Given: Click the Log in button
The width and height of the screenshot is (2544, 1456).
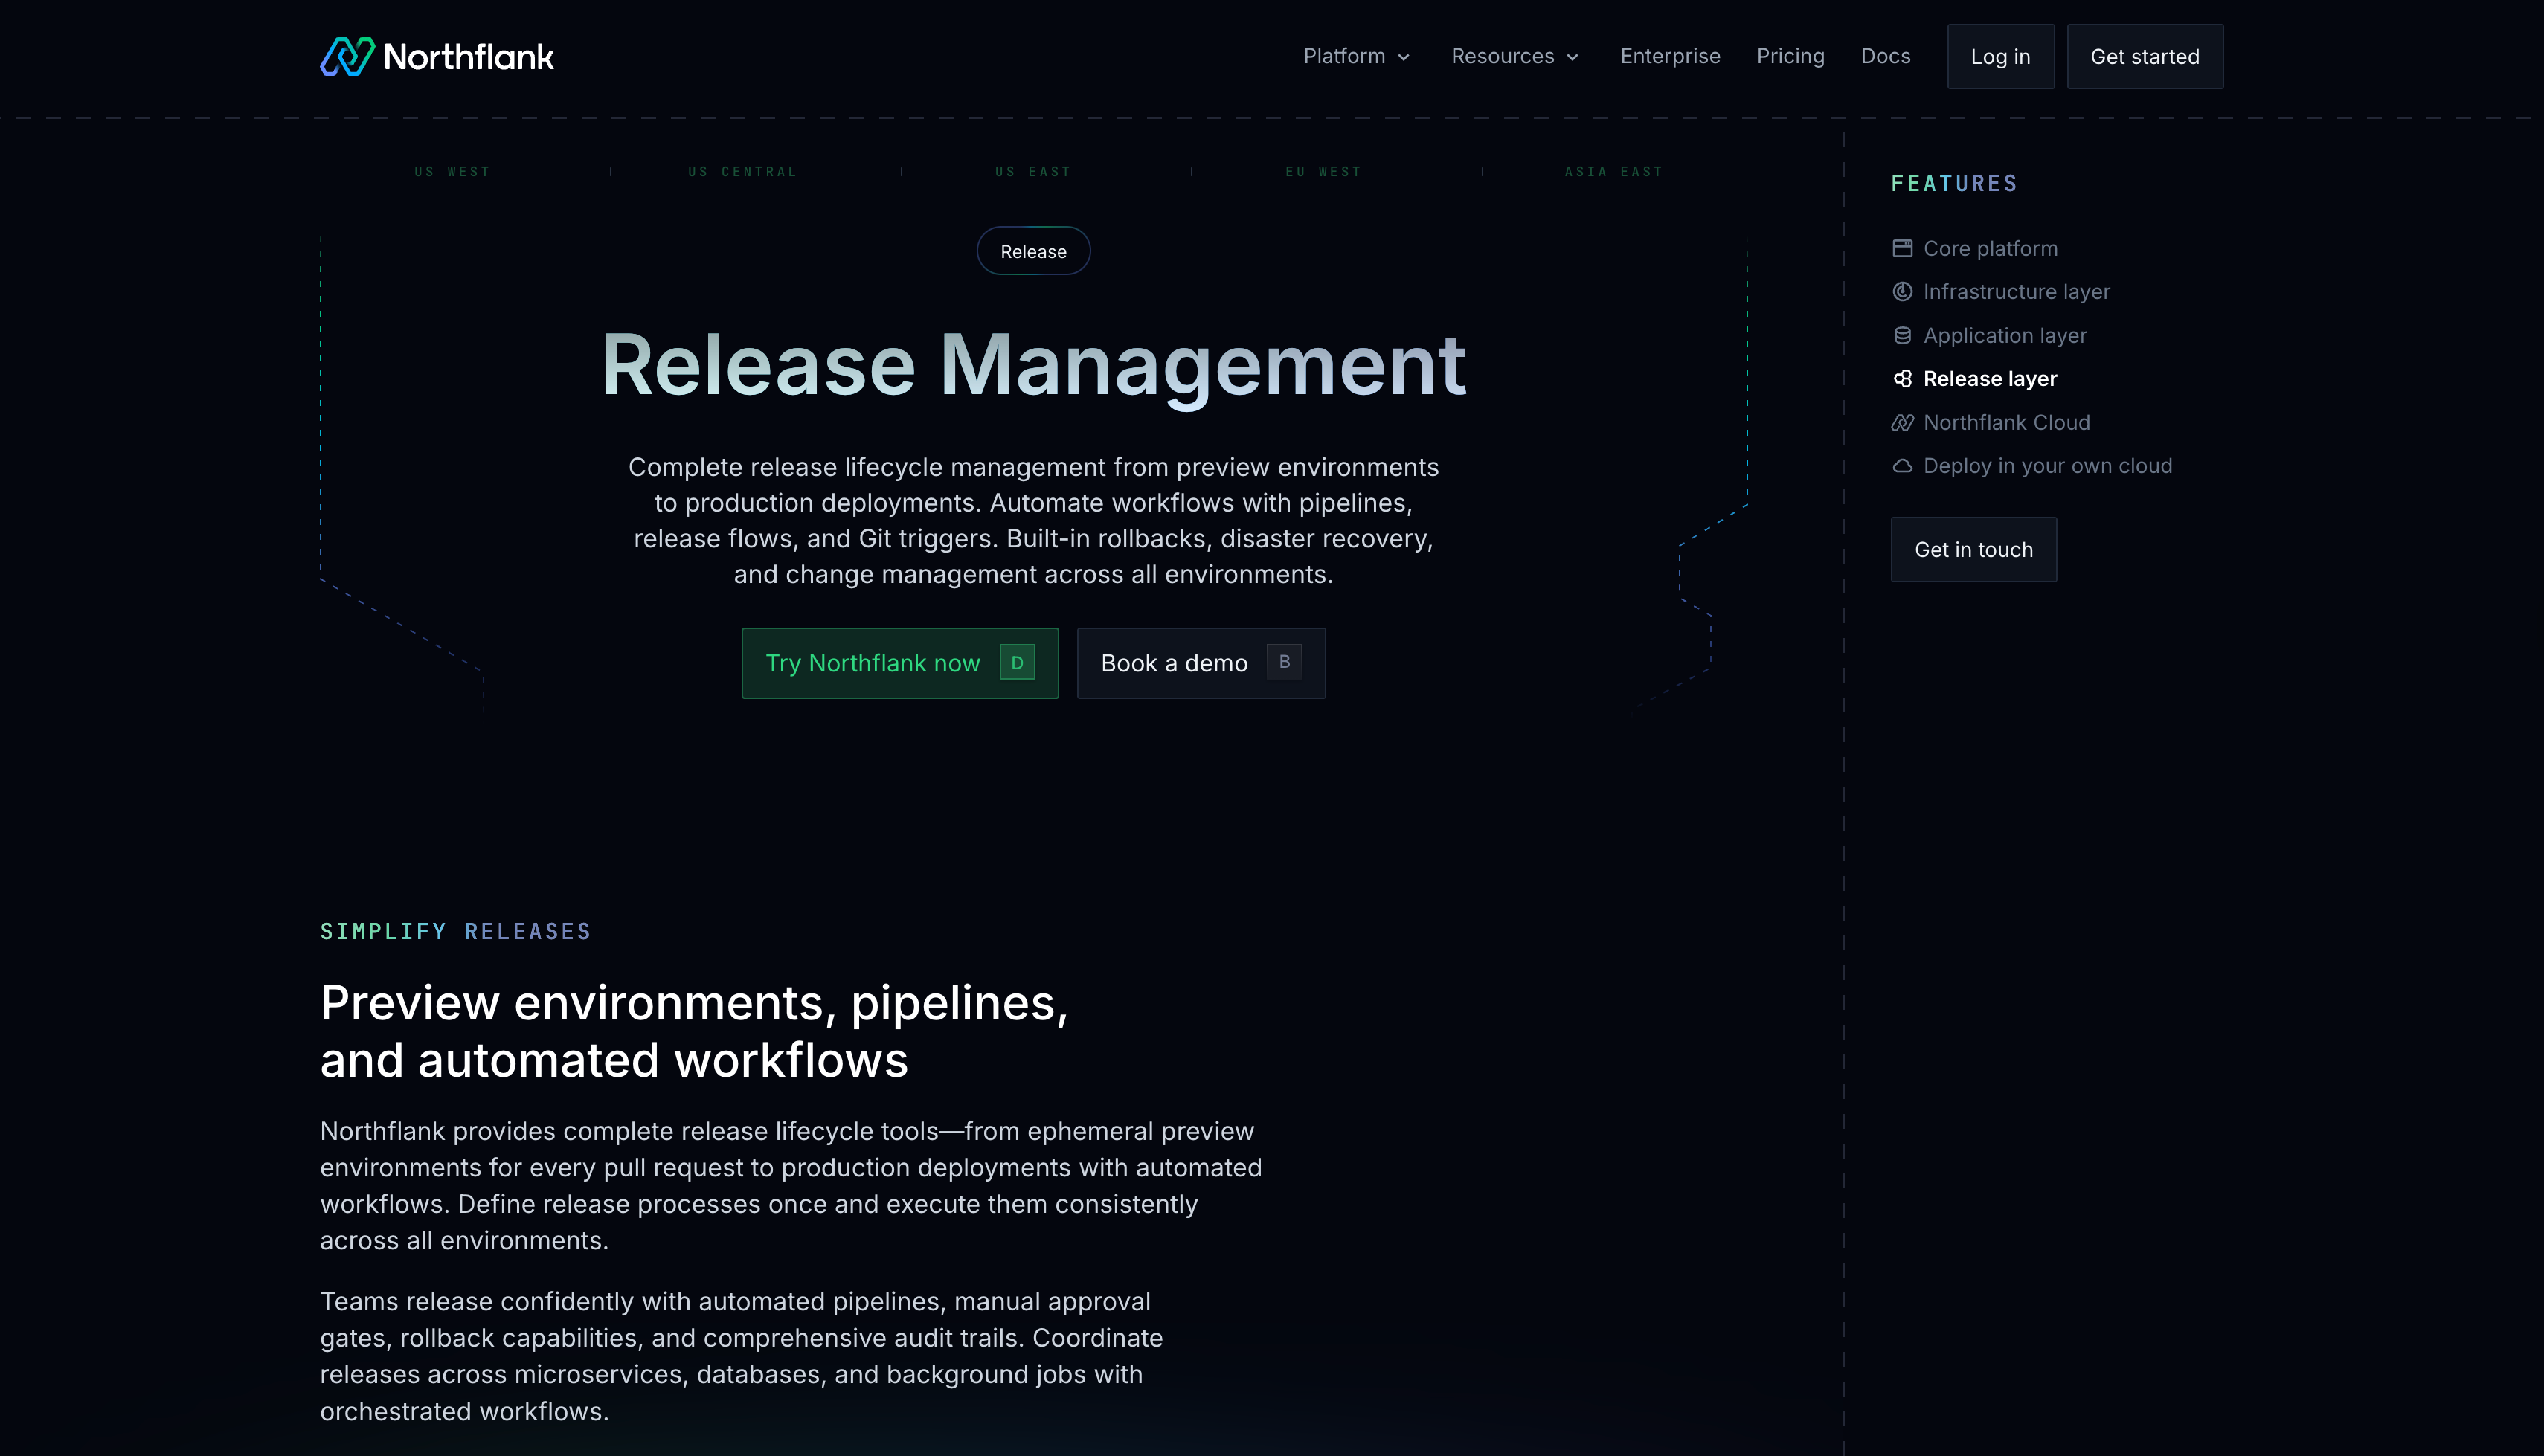Looking at the screenshot, I should [2000, 57].
